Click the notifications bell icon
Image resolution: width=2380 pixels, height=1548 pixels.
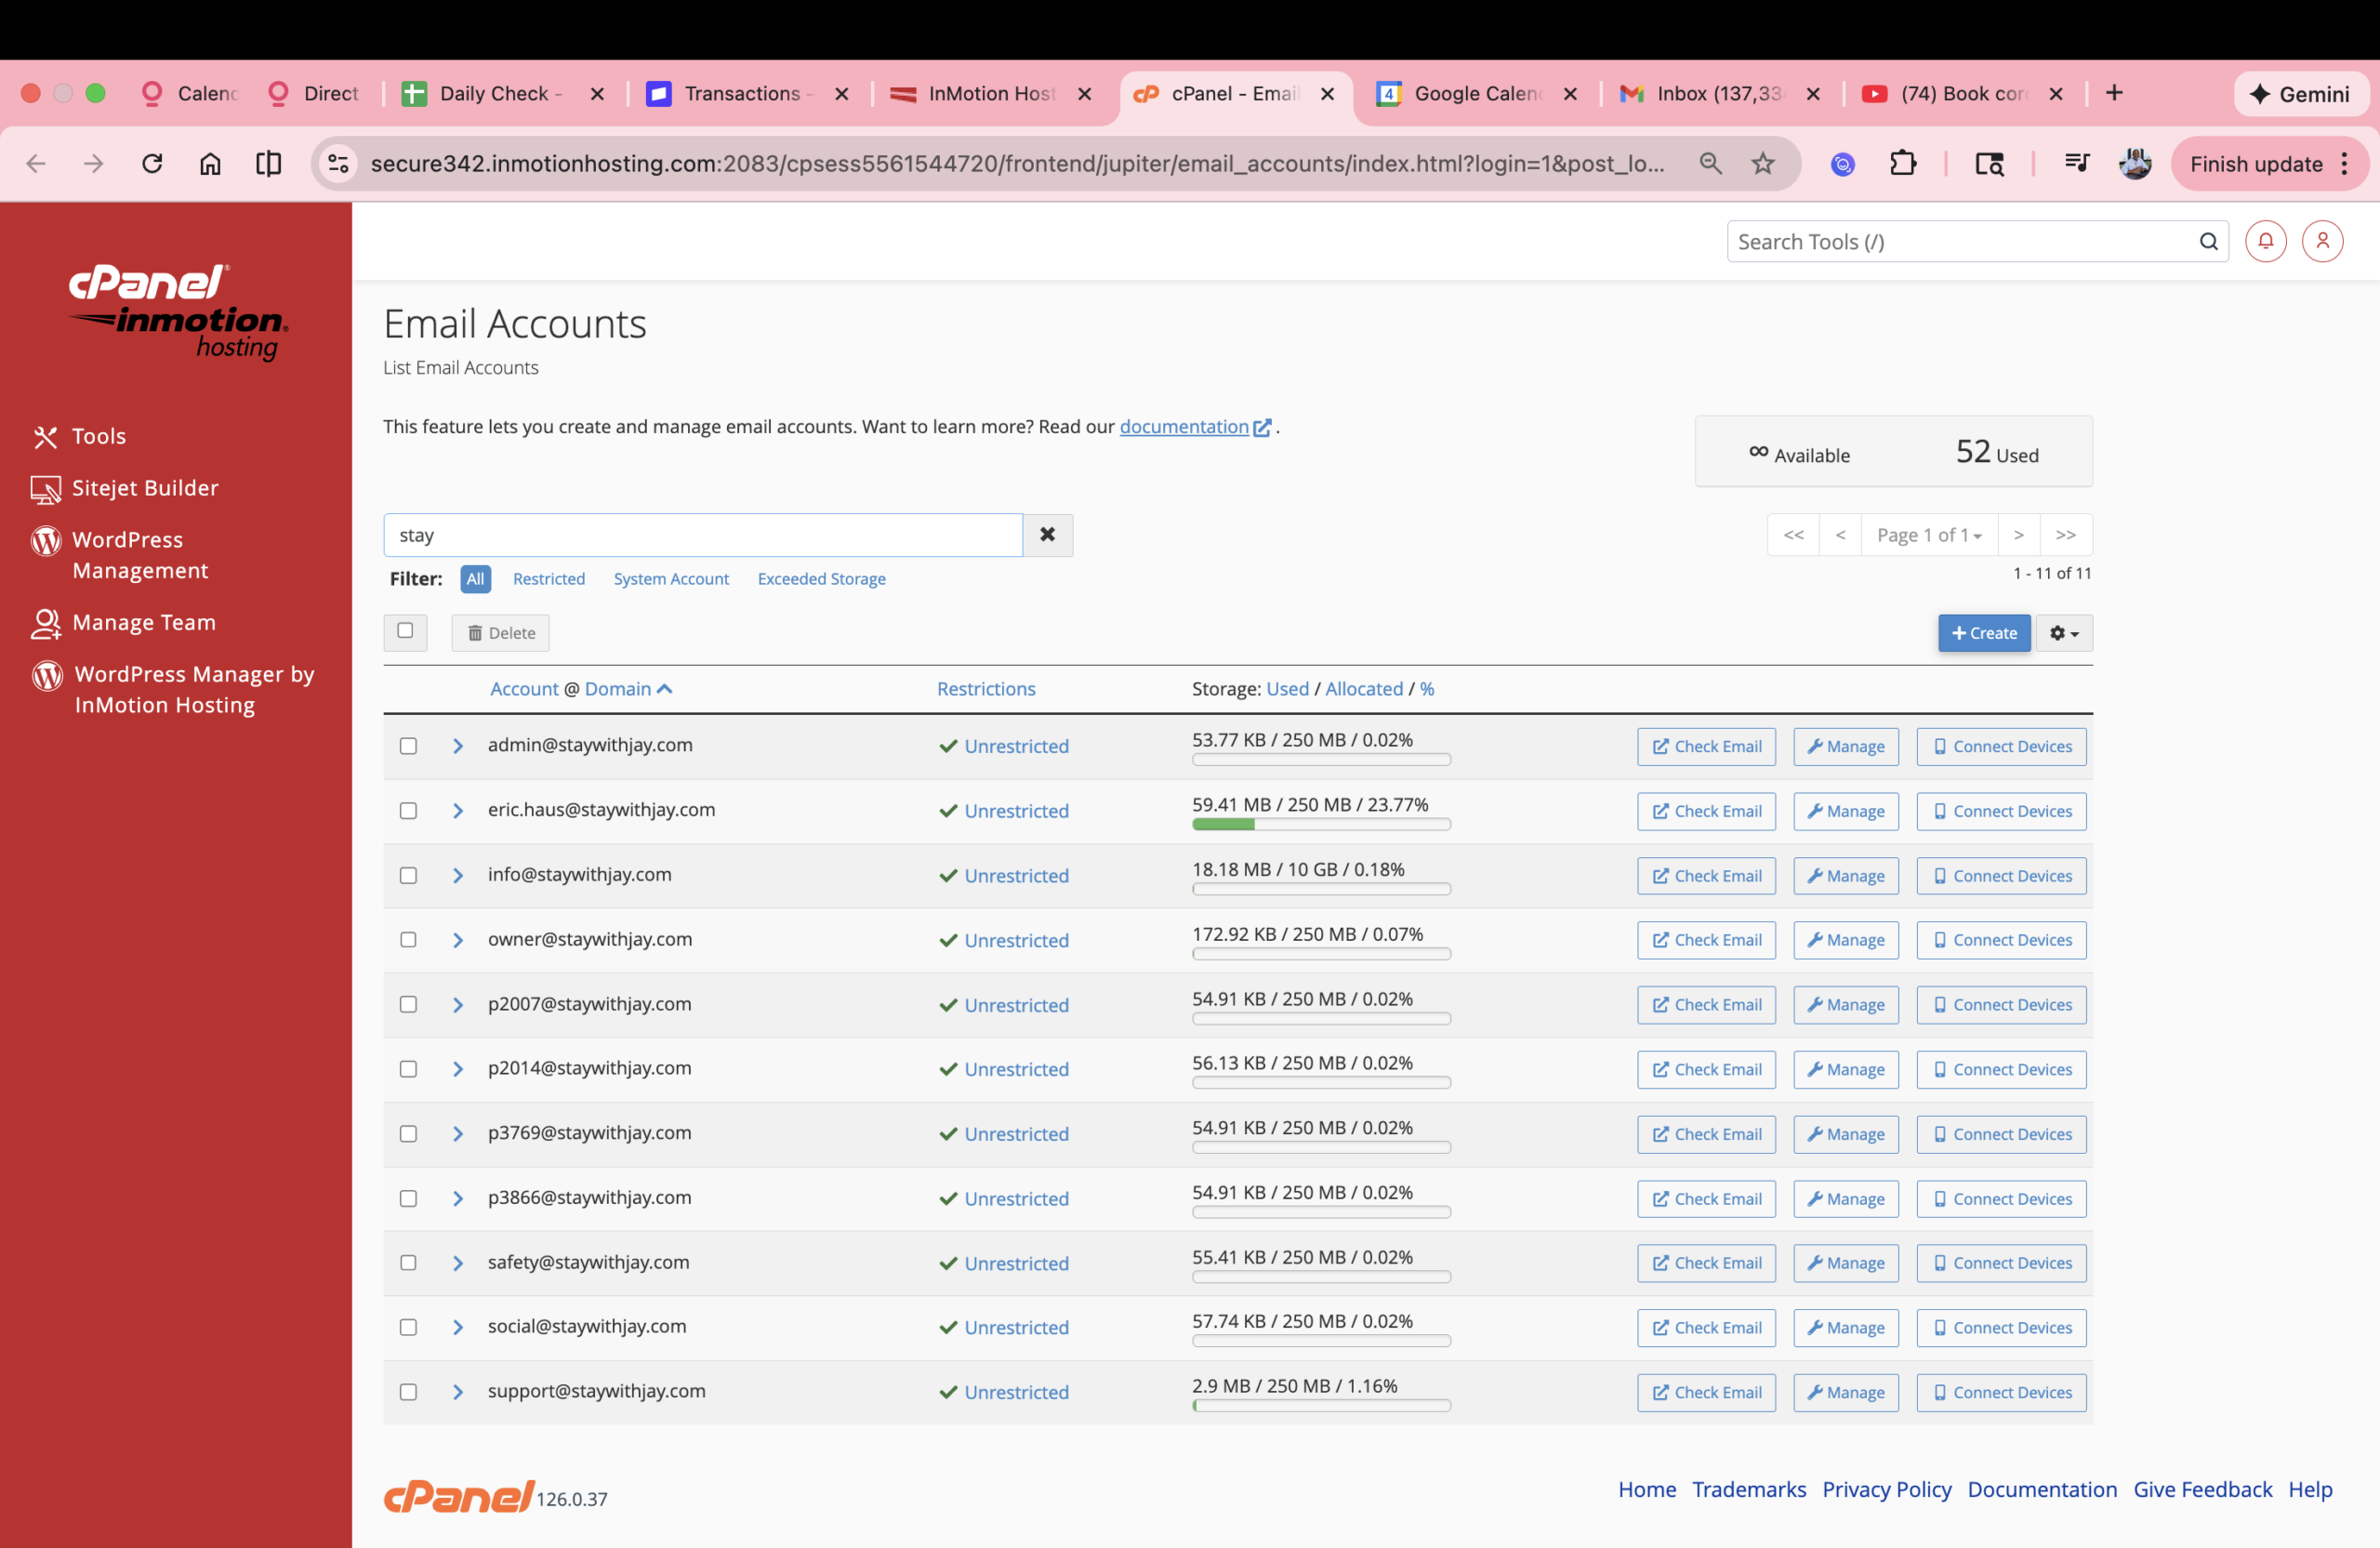pyautogui.click(x=2265, y=241)
